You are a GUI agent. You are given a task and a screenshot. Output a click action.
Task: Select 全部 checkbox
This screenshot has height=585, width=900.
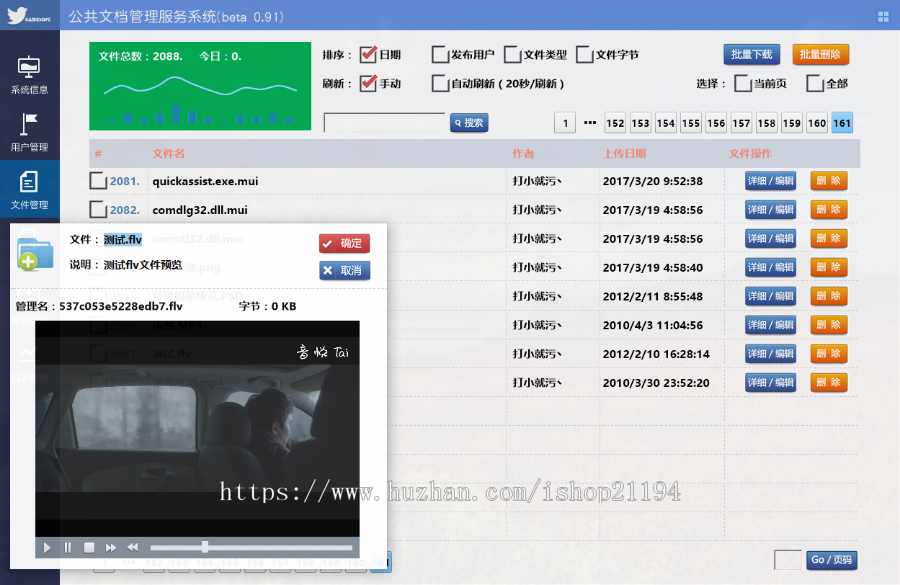click(x=815, y=83)
